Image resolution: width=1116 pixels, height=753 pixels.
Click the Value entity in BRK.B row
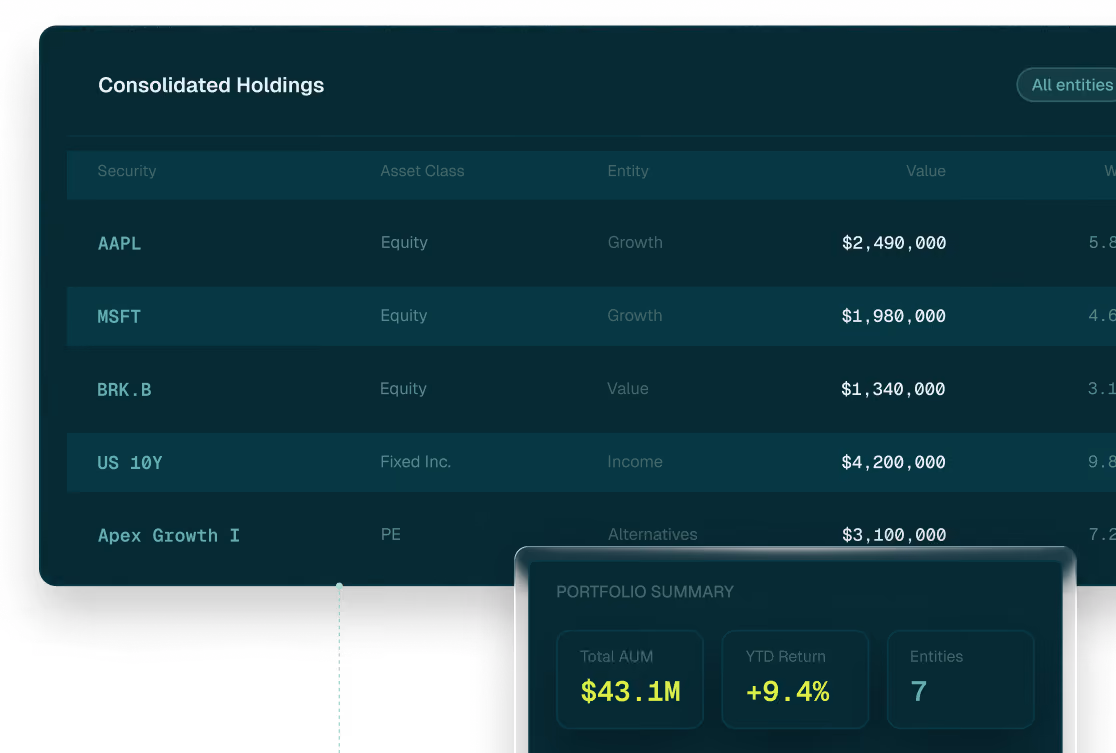628,389
